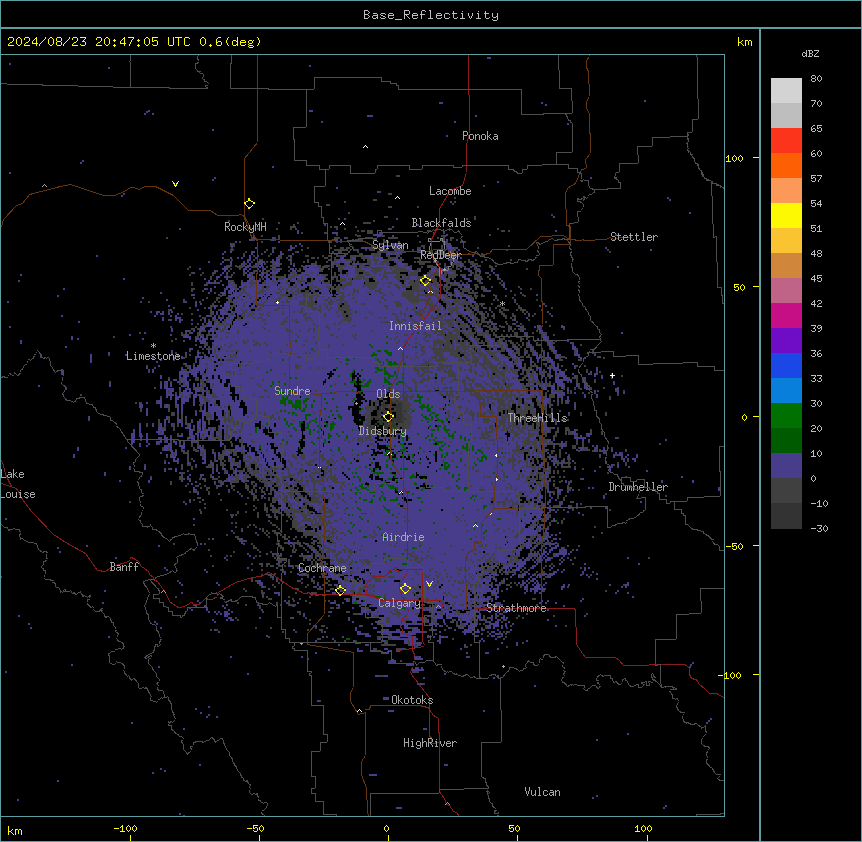
Task: Click the yellow V marker northeast of Calgary
Action: tap(429, 584)
